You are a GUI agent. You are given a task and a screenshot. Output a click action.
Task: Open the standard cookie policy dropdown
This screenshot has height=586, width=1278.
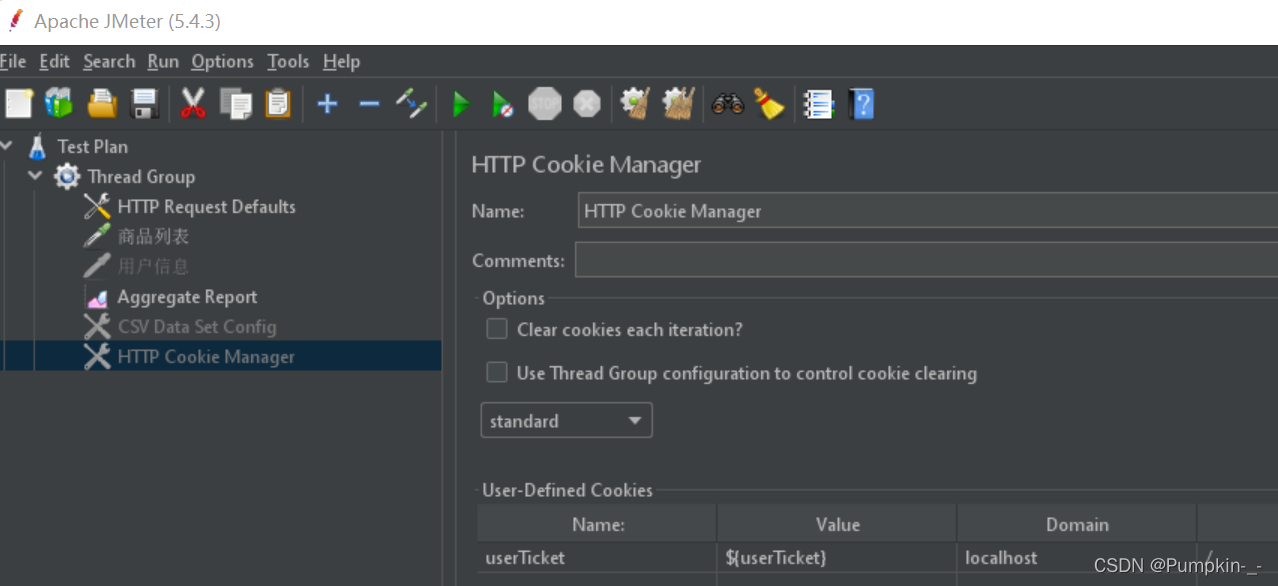(x=566, y=421)
